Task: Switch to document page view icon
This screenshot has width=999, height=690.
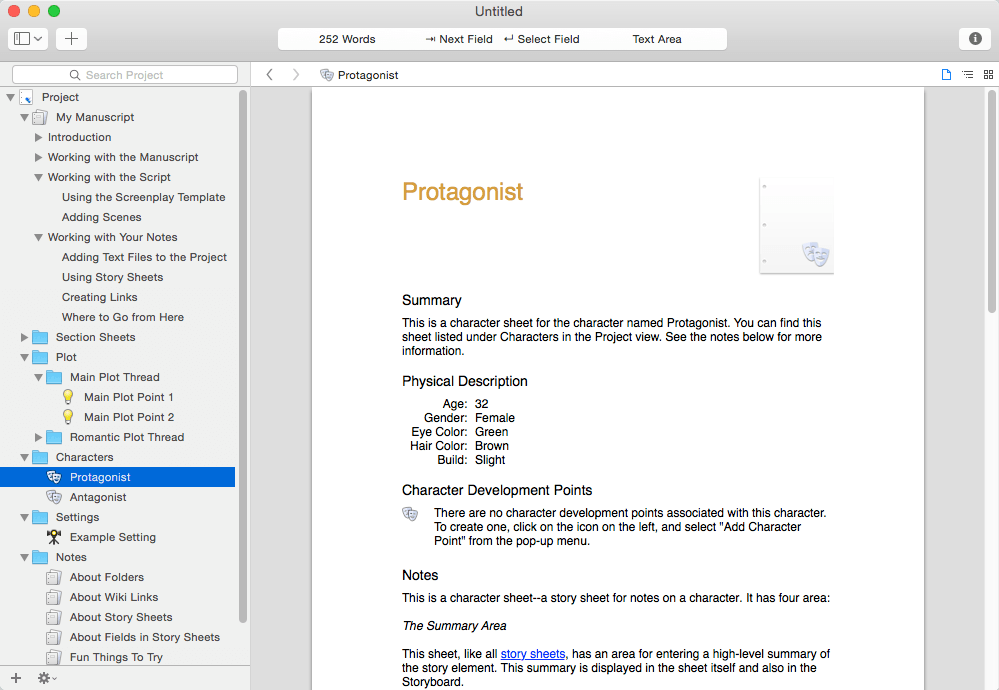Action: [946, 75]
